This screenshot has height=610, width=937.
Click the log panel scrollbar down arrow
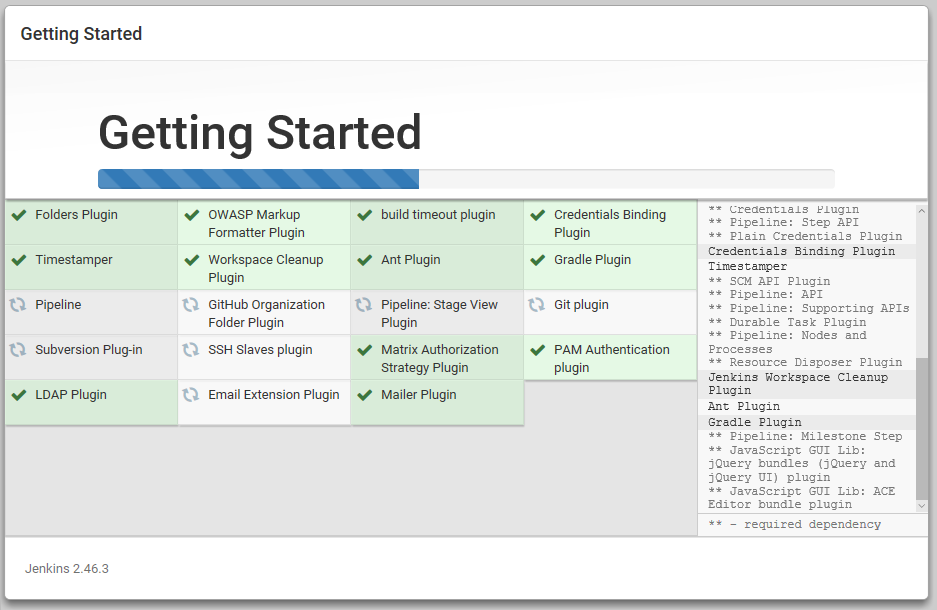921,505
